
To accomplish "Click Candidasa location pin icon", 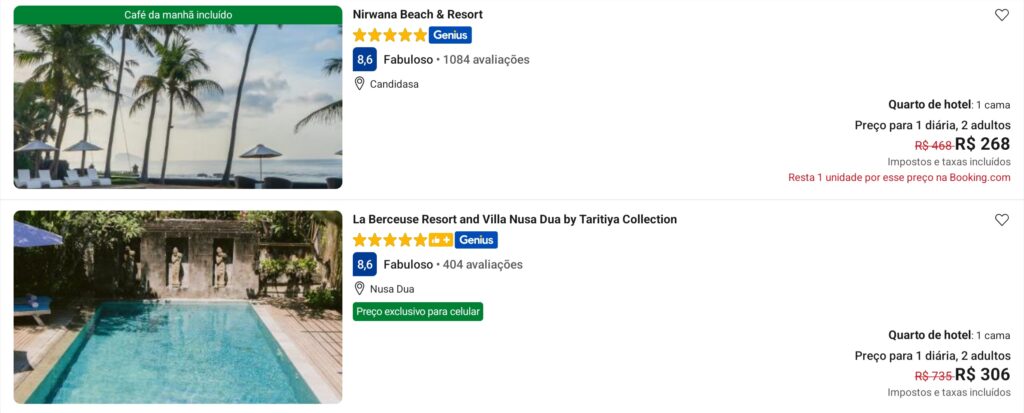I will click(x=359, y=84).
